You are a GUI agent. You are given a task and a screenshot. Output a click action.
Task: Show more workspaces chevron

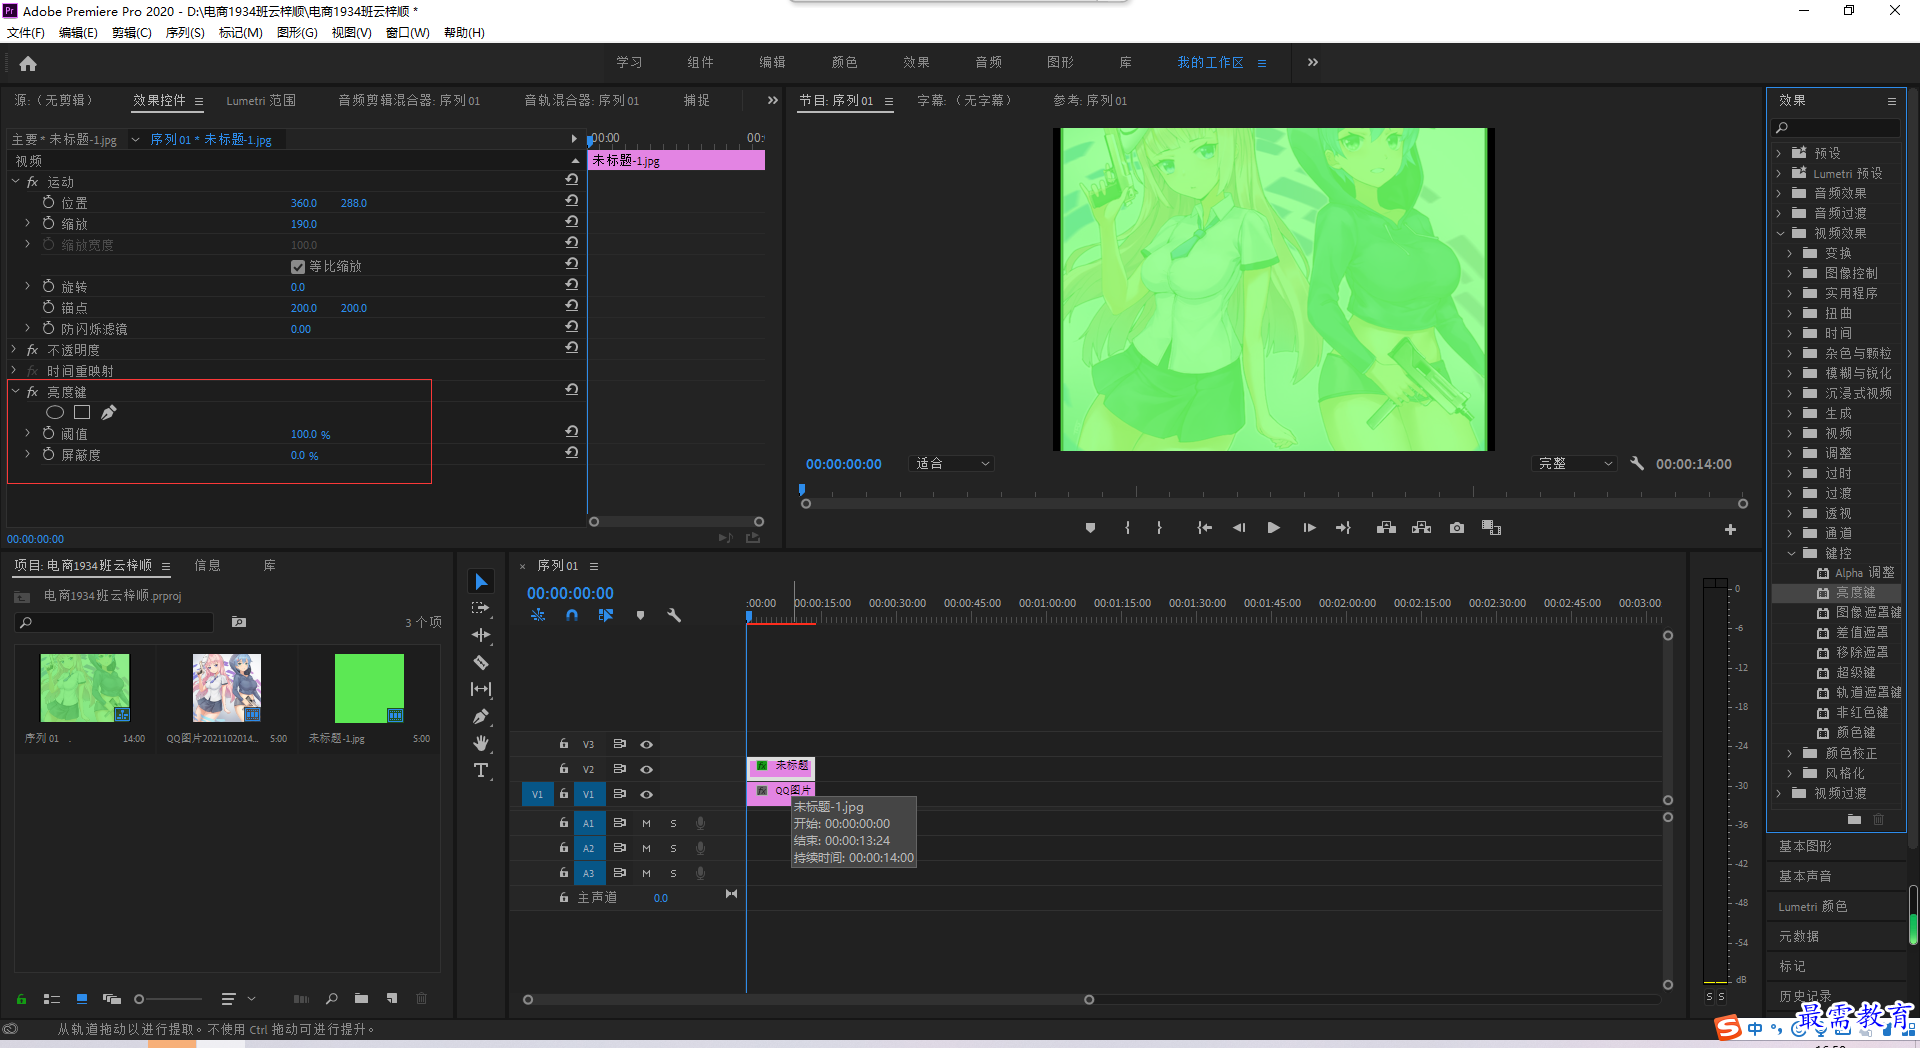click(1312, 62)
